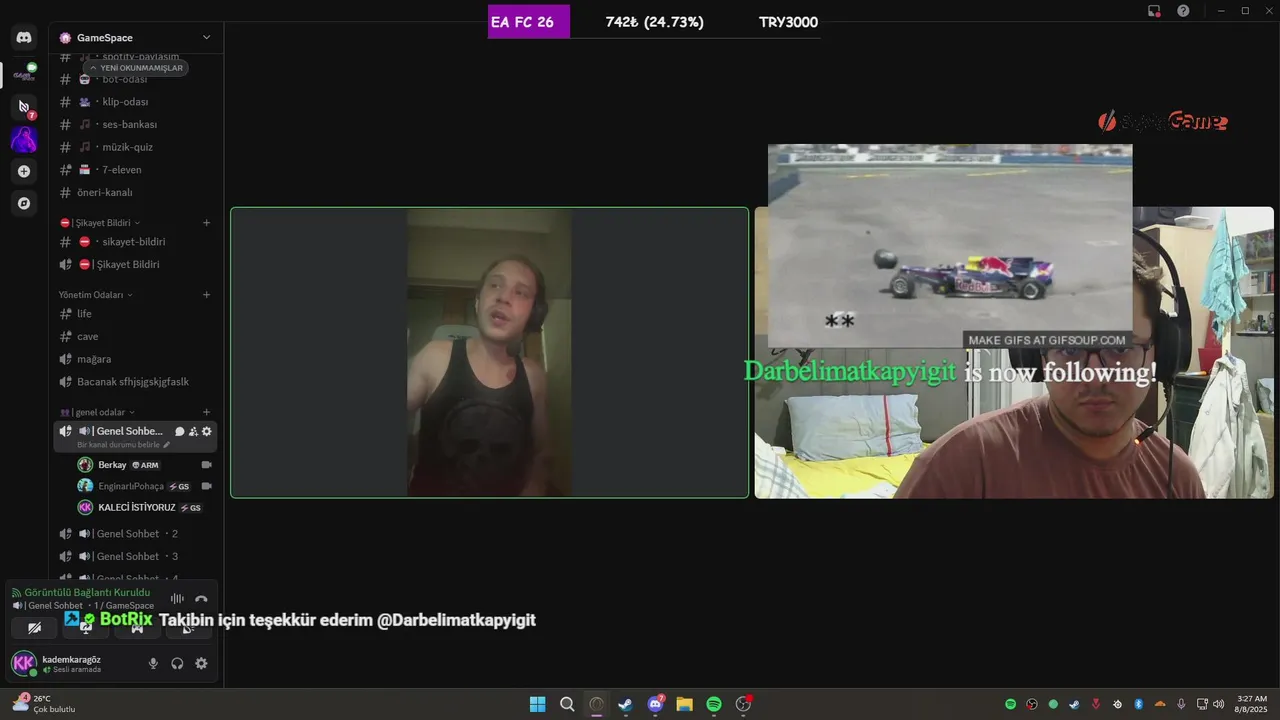Open Discord help question mark icon
The image size is (1280, 720).
click(x=1183, y=10)
